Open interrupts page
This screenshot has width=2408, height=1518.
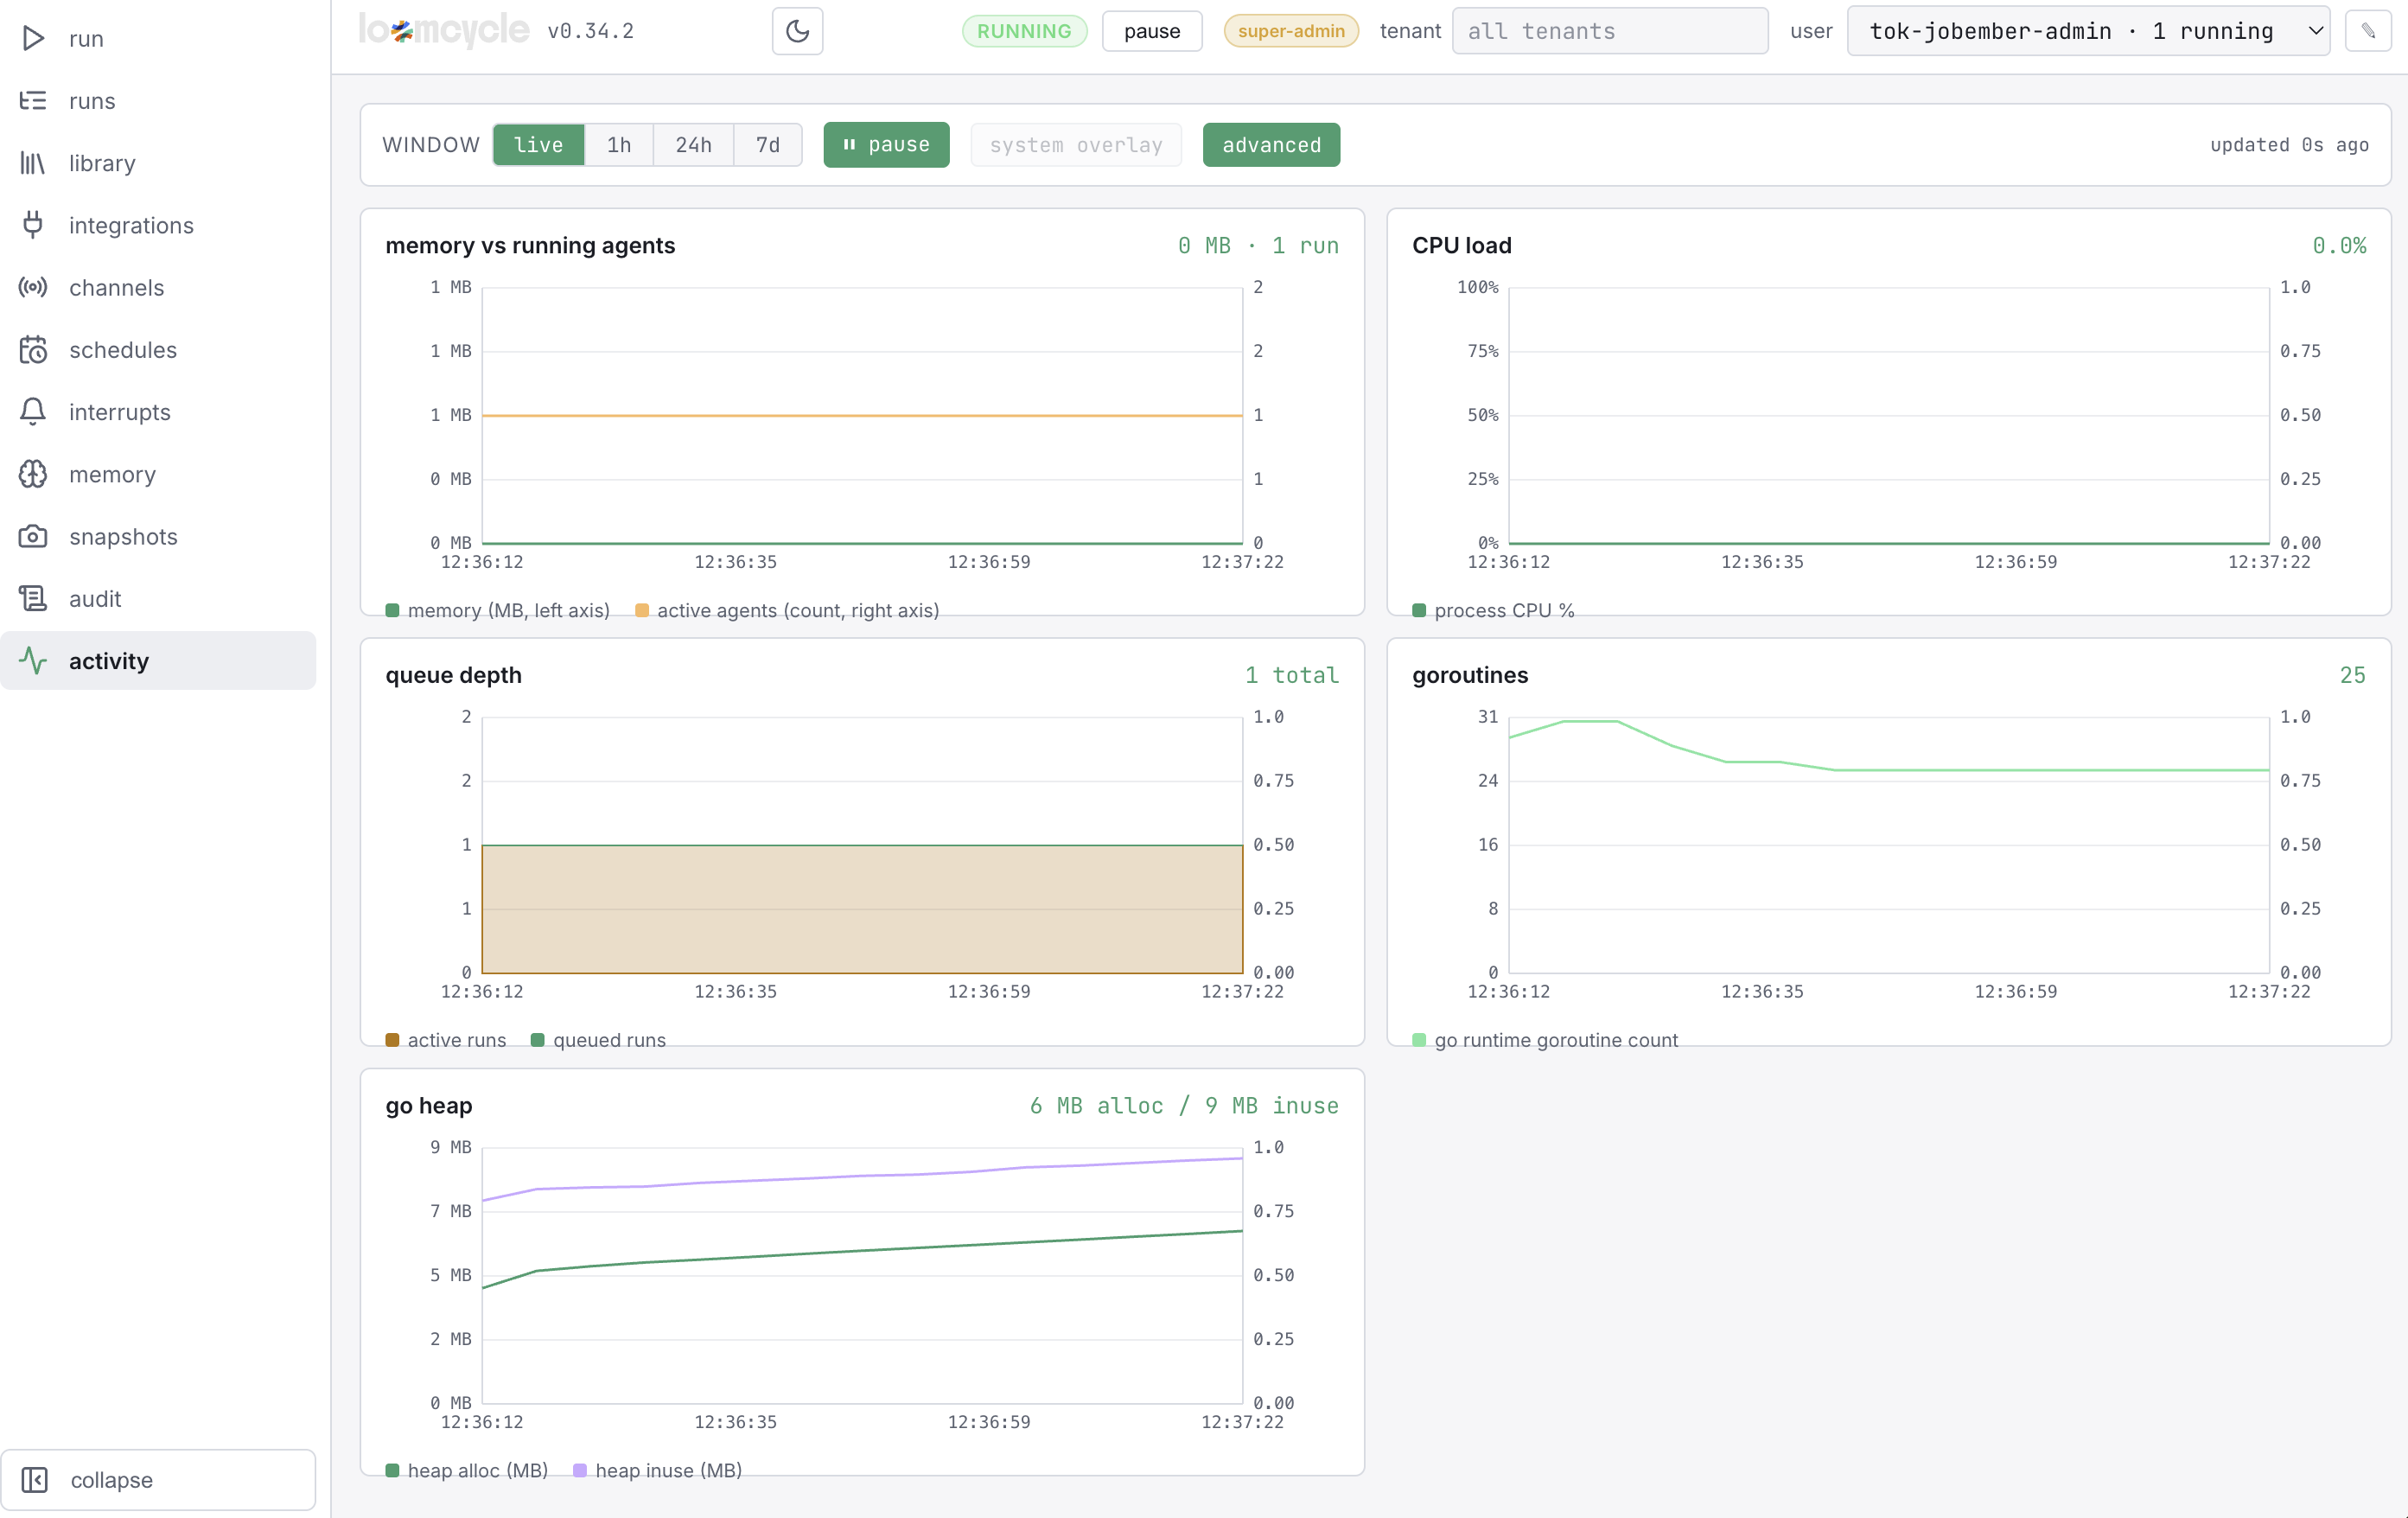[158, 412]
